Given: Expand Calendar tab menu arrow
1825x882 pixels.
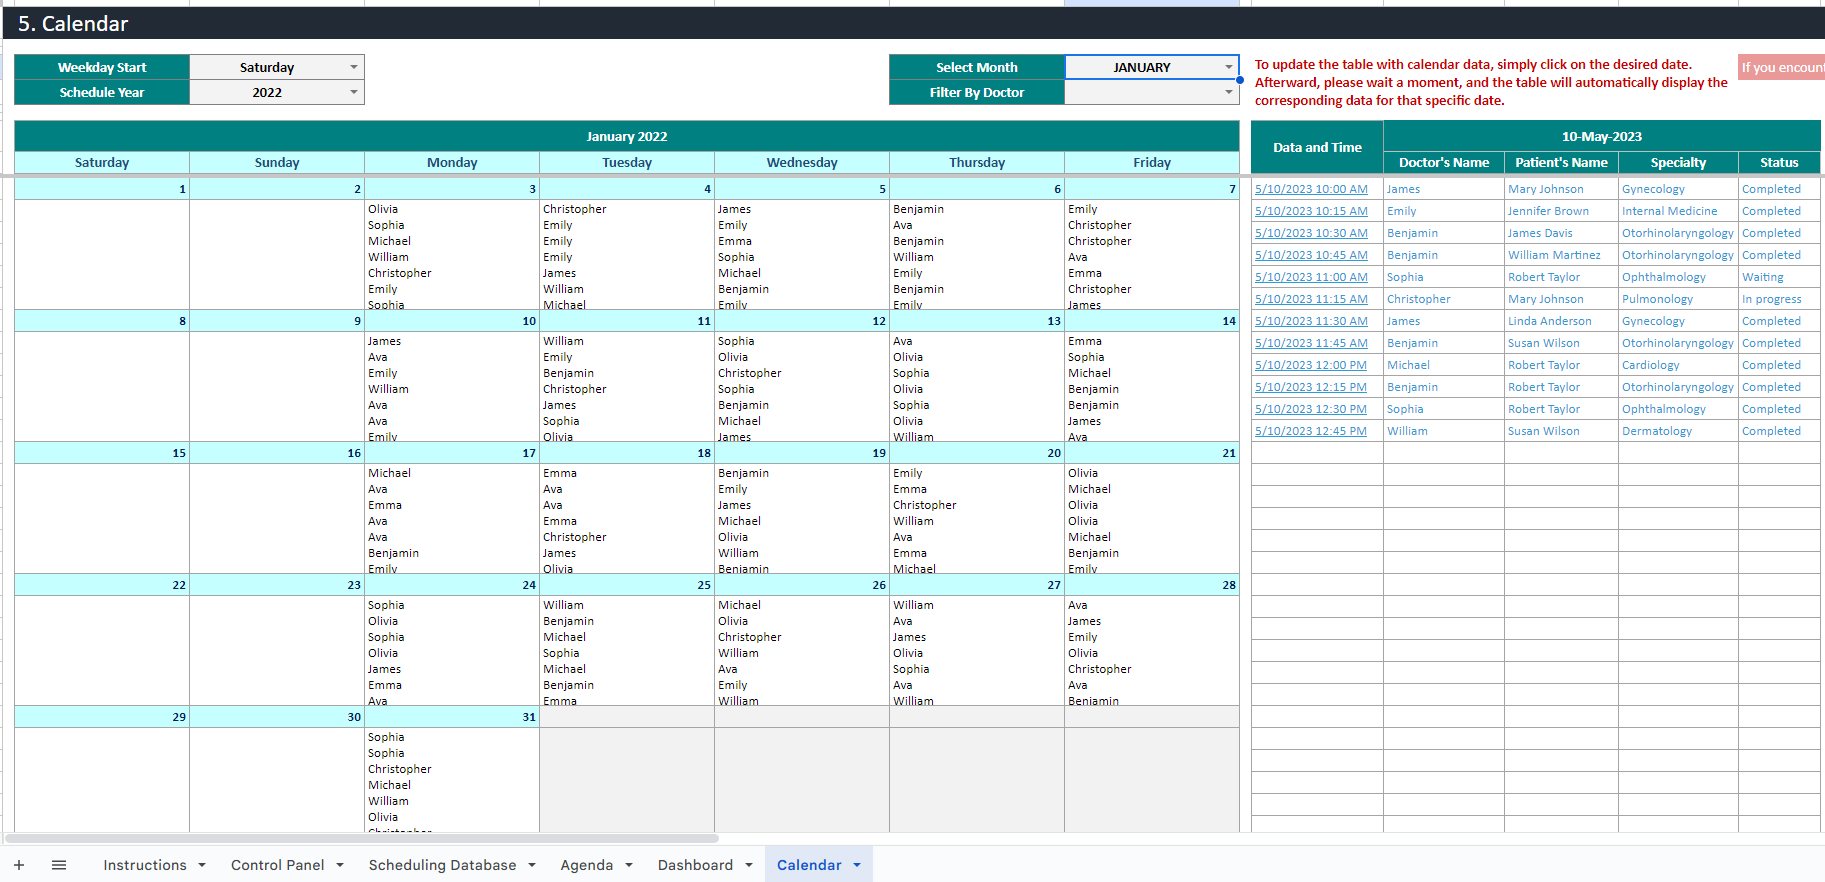Looking at the screenshot, I should 857,865.
